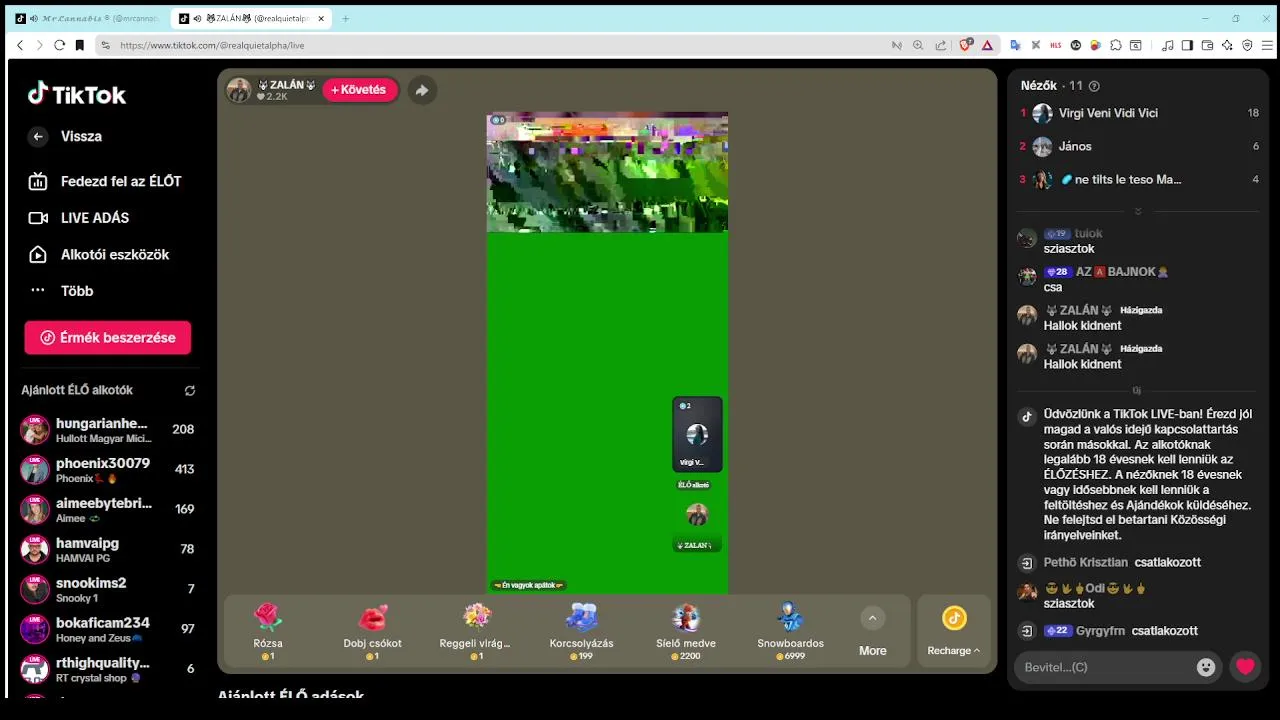This screenshot has width=1280, height=720.
Task: Close the ZALÁN browser tab
Action: 321,18
